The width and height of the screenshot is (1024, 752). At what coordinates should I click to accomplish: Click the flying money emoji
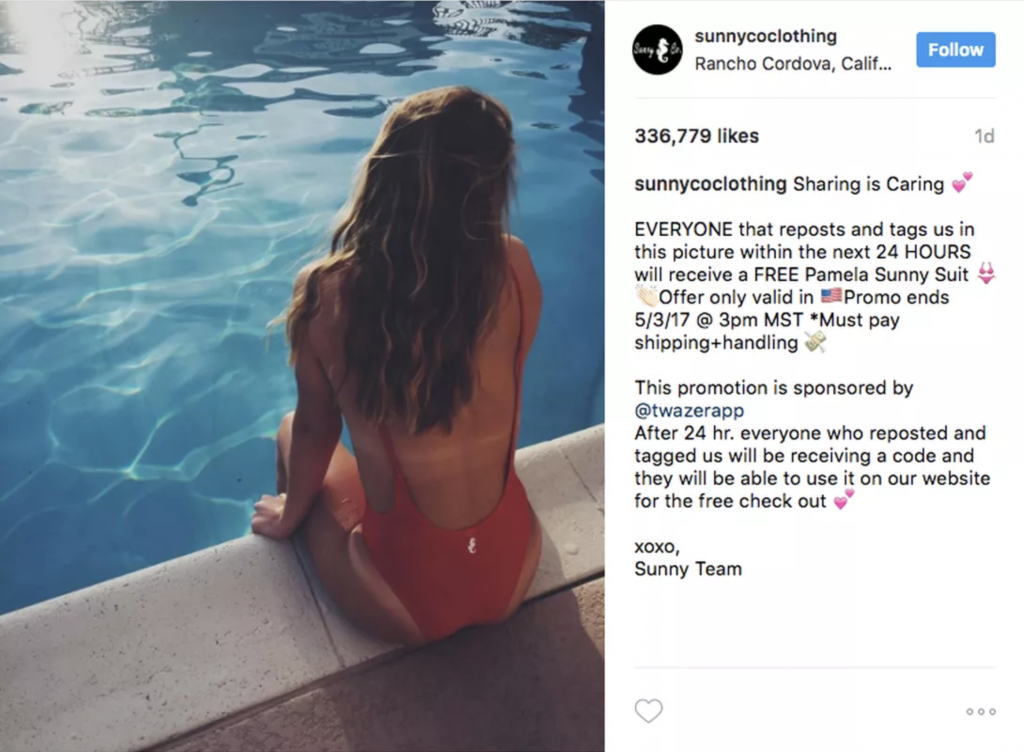[x=815, y=341]
